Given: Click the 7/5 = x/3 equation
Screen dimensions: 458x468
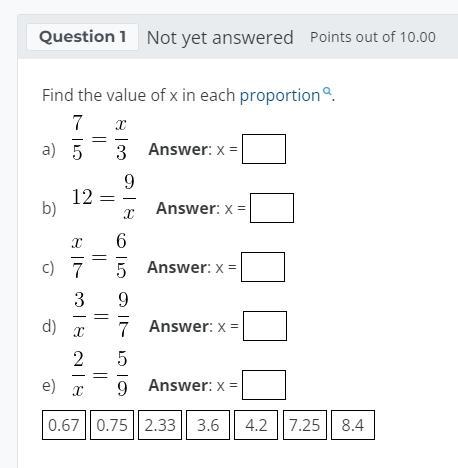Looking at the screenshot, I should pyautogui.click(x=100, y=138).
